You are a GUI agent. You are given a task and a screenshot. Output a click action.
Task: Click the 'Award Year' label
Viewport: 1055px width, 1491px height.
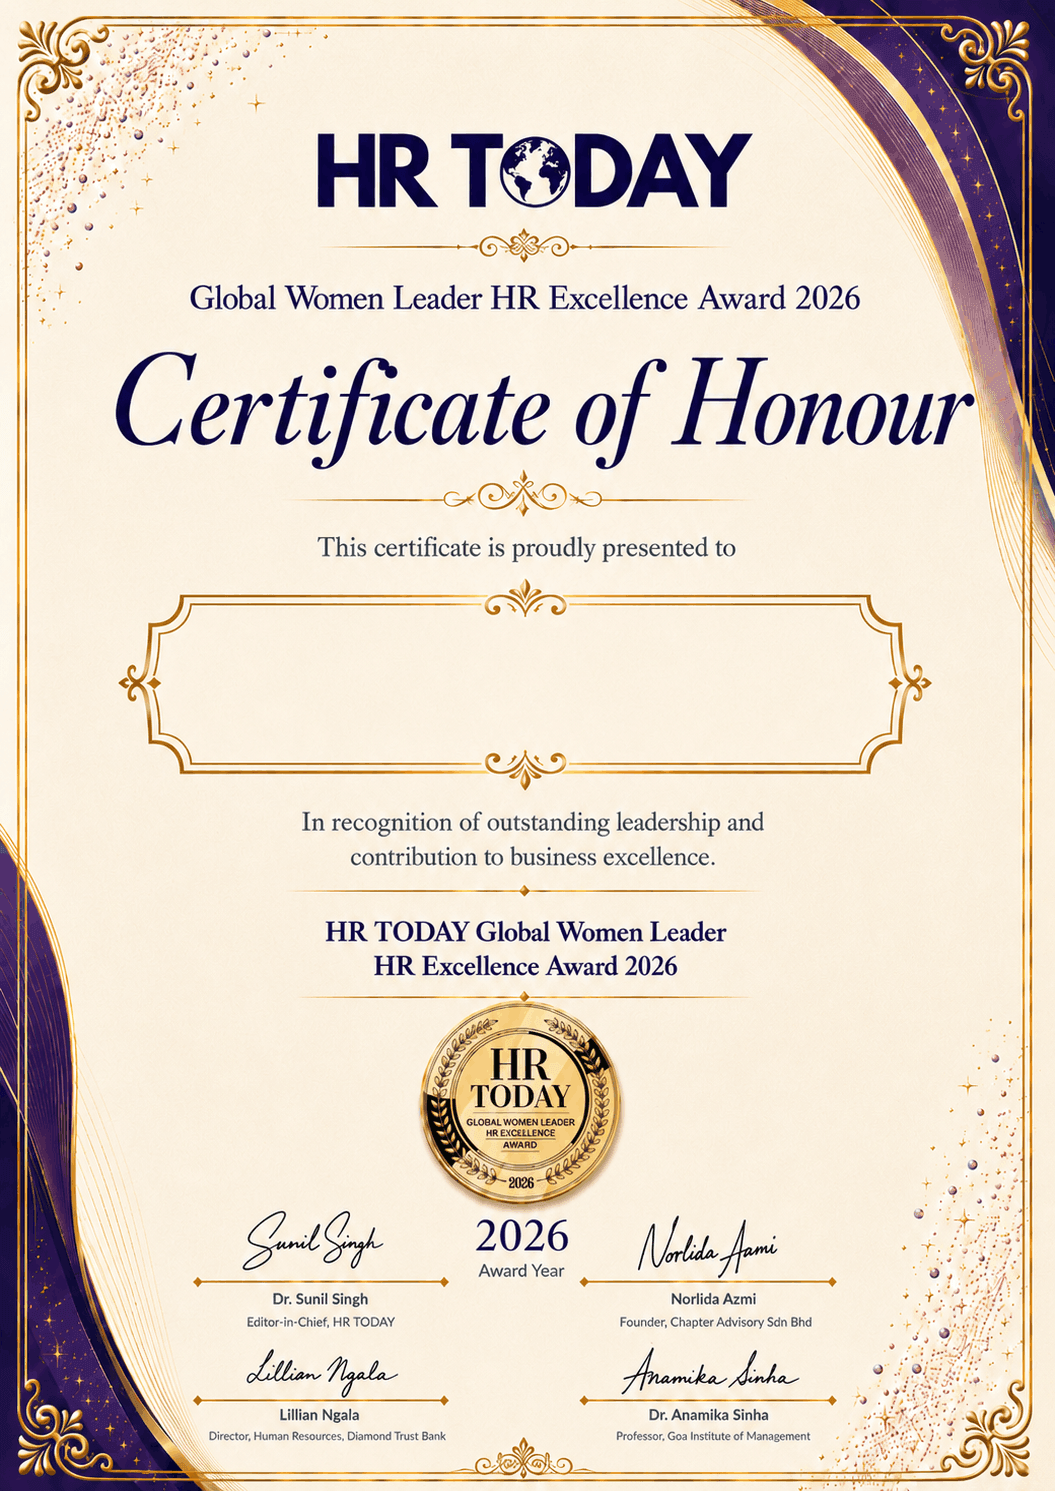click(521, 1271)
